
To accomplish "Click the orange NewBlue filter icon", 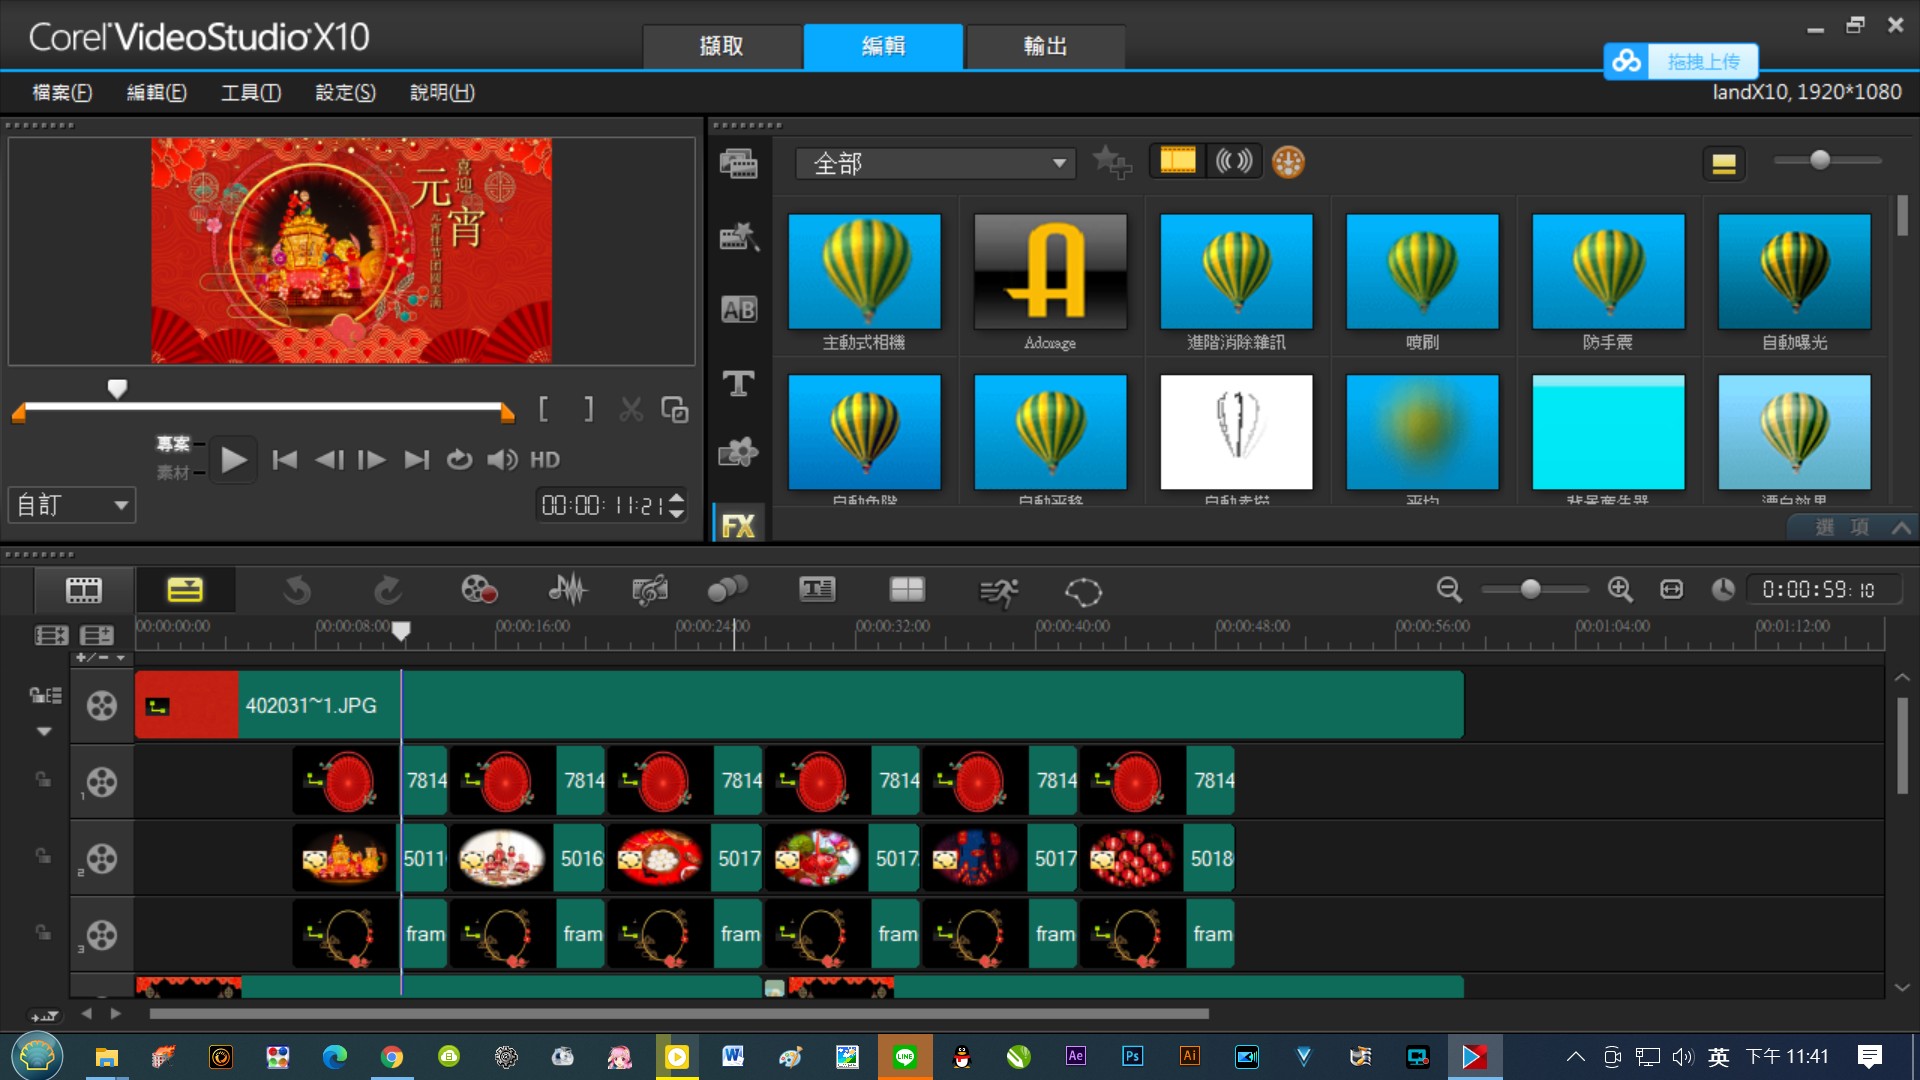I will 1288,162.
